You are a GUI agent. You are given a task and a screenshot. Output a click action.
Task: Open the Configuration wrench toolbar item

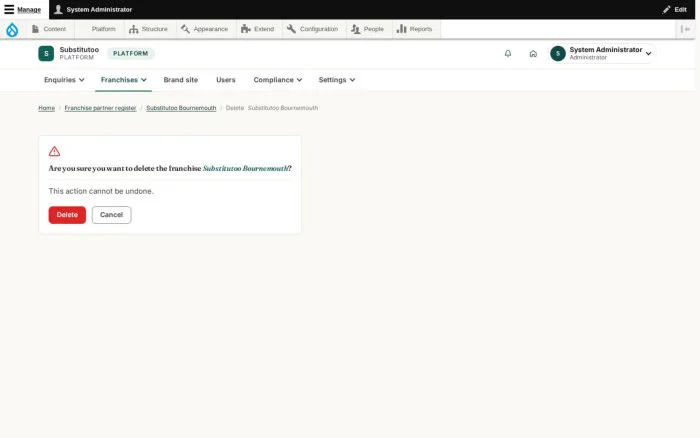coord(312,29)
